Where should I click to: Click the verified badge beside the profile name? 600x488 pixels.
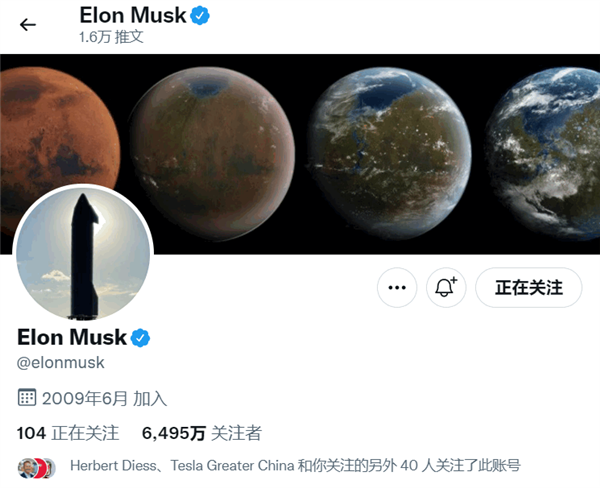click(x=140, y=338)
